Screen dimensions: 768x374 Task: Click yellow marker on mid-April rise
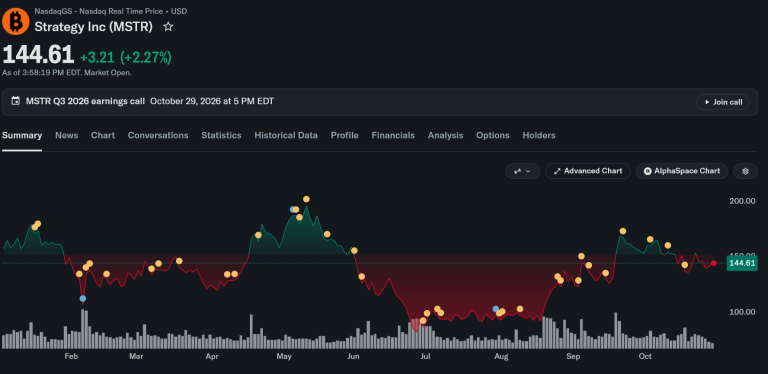258,235
